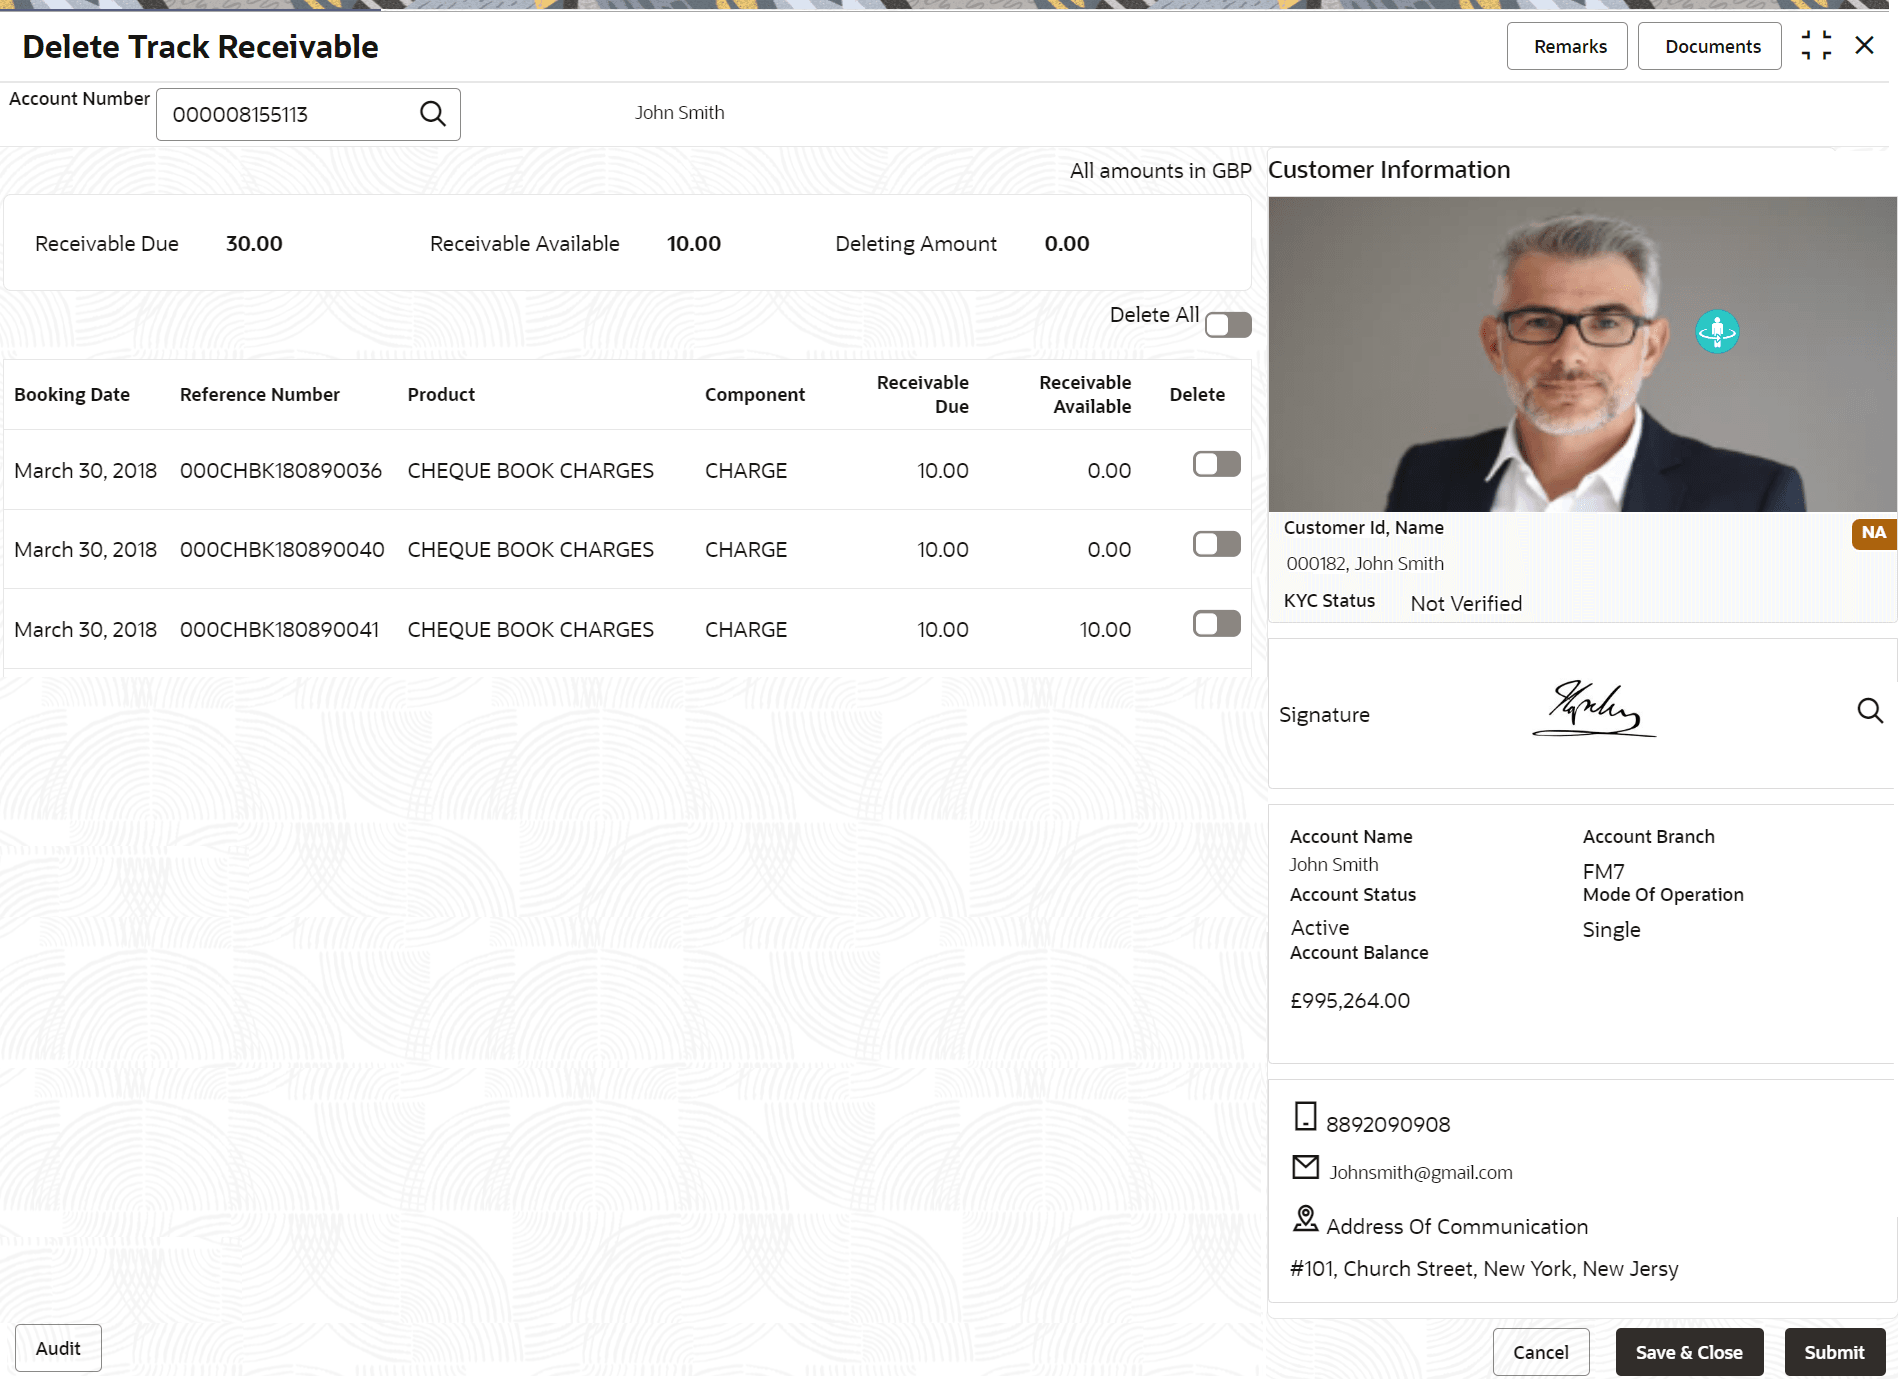Click the Receivable Due column header
The width and height of the screenshot is (1902, 1380).
click(x=922, y=395)
